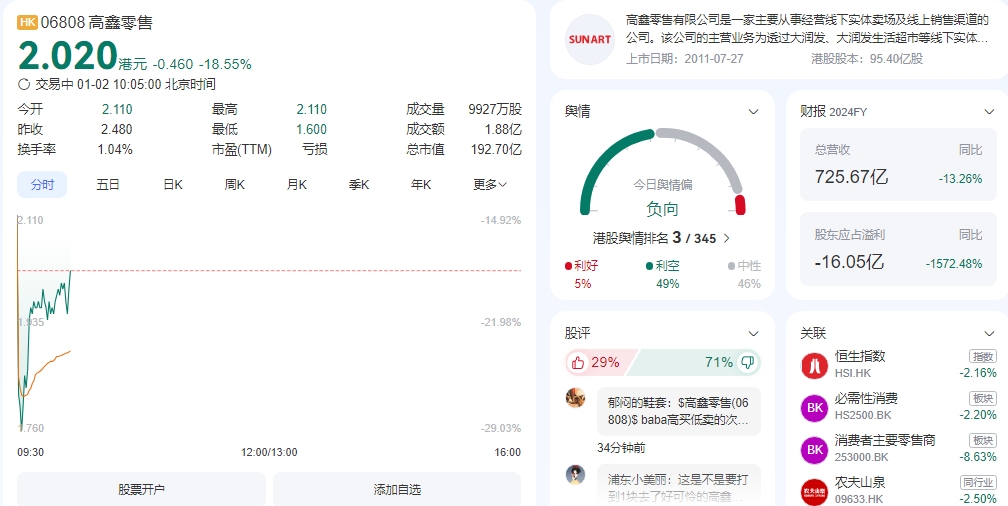The image size is (1008, 506).
Task: Collapse the 股评 panel chevron
Action: coord(753,334)
